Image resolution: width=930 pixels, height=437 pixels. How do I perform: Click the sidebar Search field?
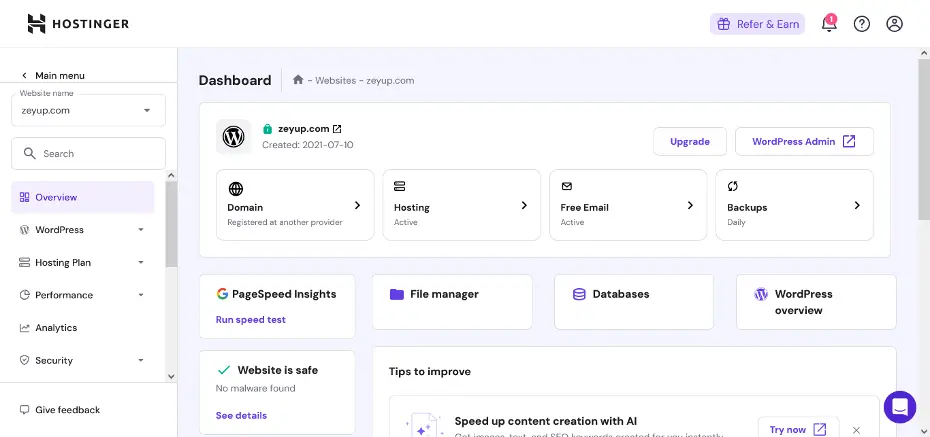88,154
